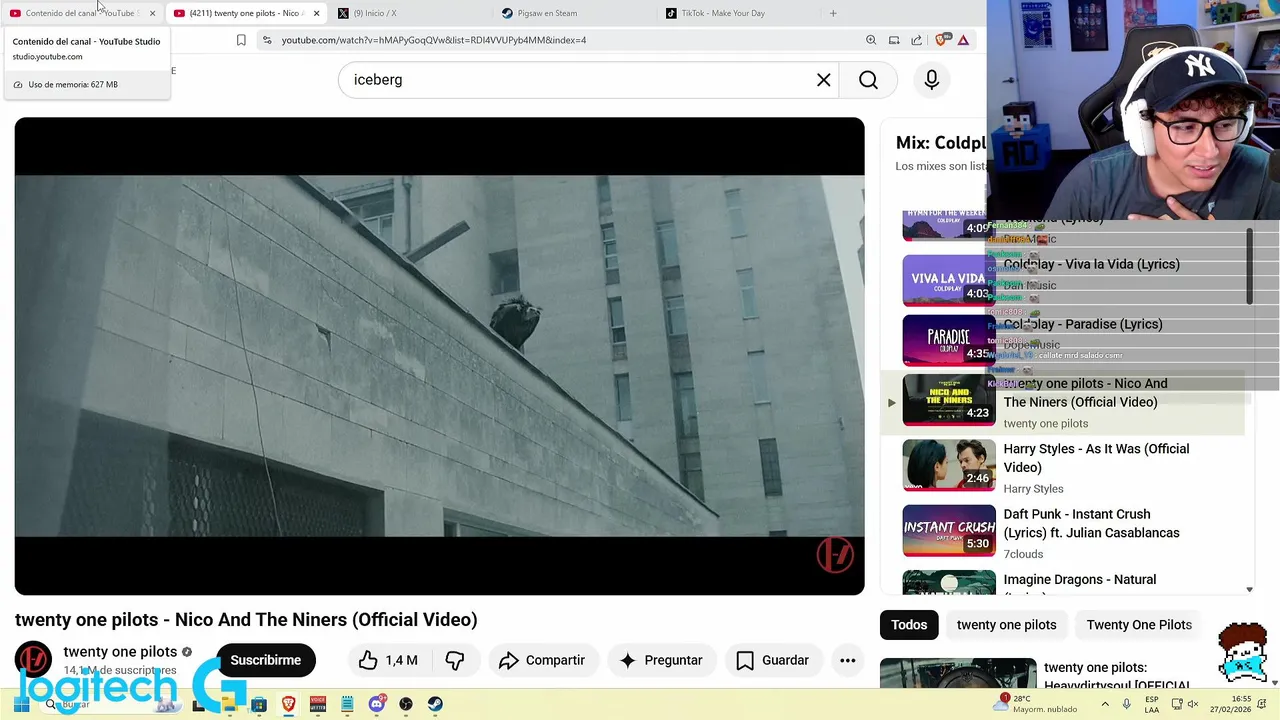Click the tray microphone icon
This screenshot has height=720, width=1280.
1127,704
